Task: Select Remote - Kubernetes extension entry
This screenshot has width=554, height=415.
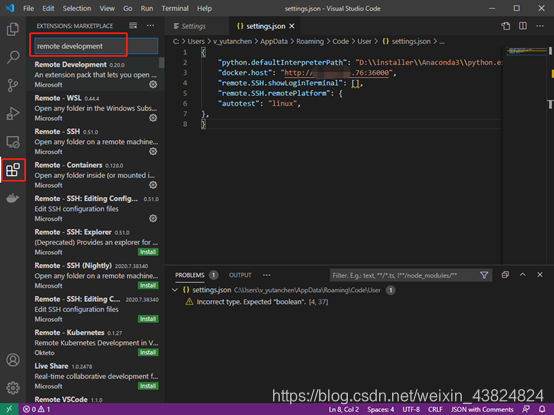Action: point(96,342)
